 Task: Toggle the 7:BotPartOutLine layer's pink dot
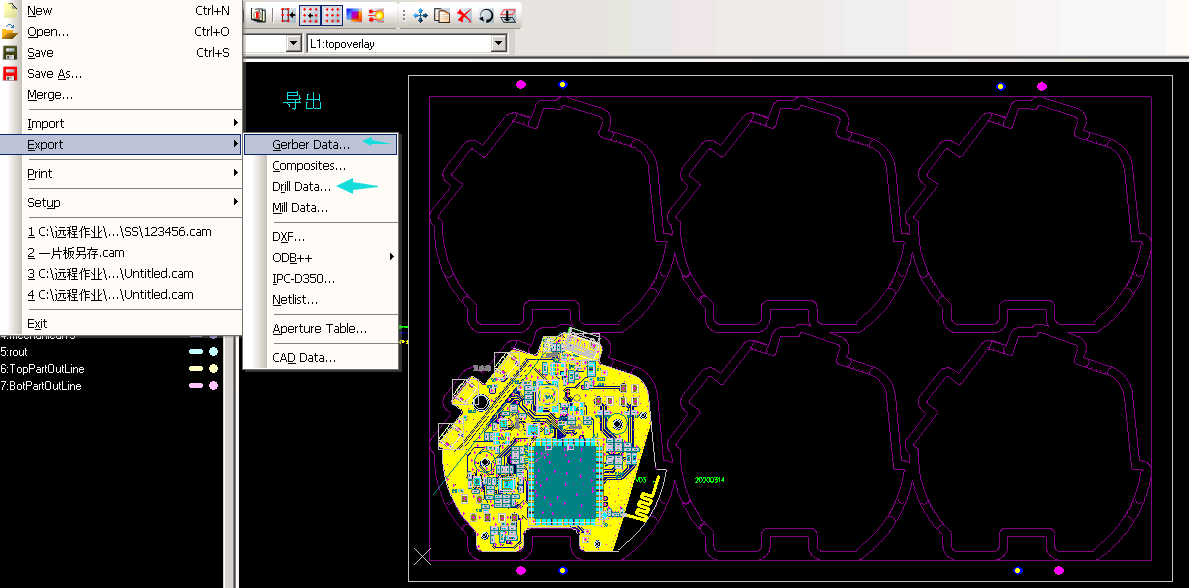click(213, 386)
